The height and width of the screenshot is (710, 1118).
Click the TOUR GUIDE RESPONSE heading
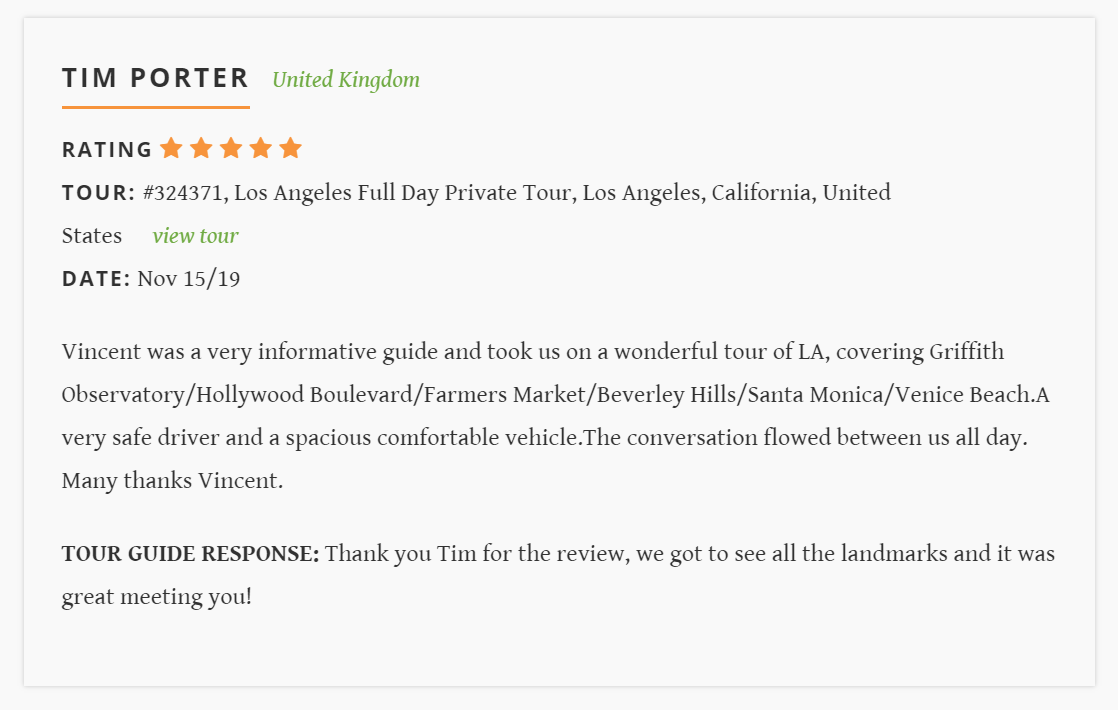pos(190,554)
